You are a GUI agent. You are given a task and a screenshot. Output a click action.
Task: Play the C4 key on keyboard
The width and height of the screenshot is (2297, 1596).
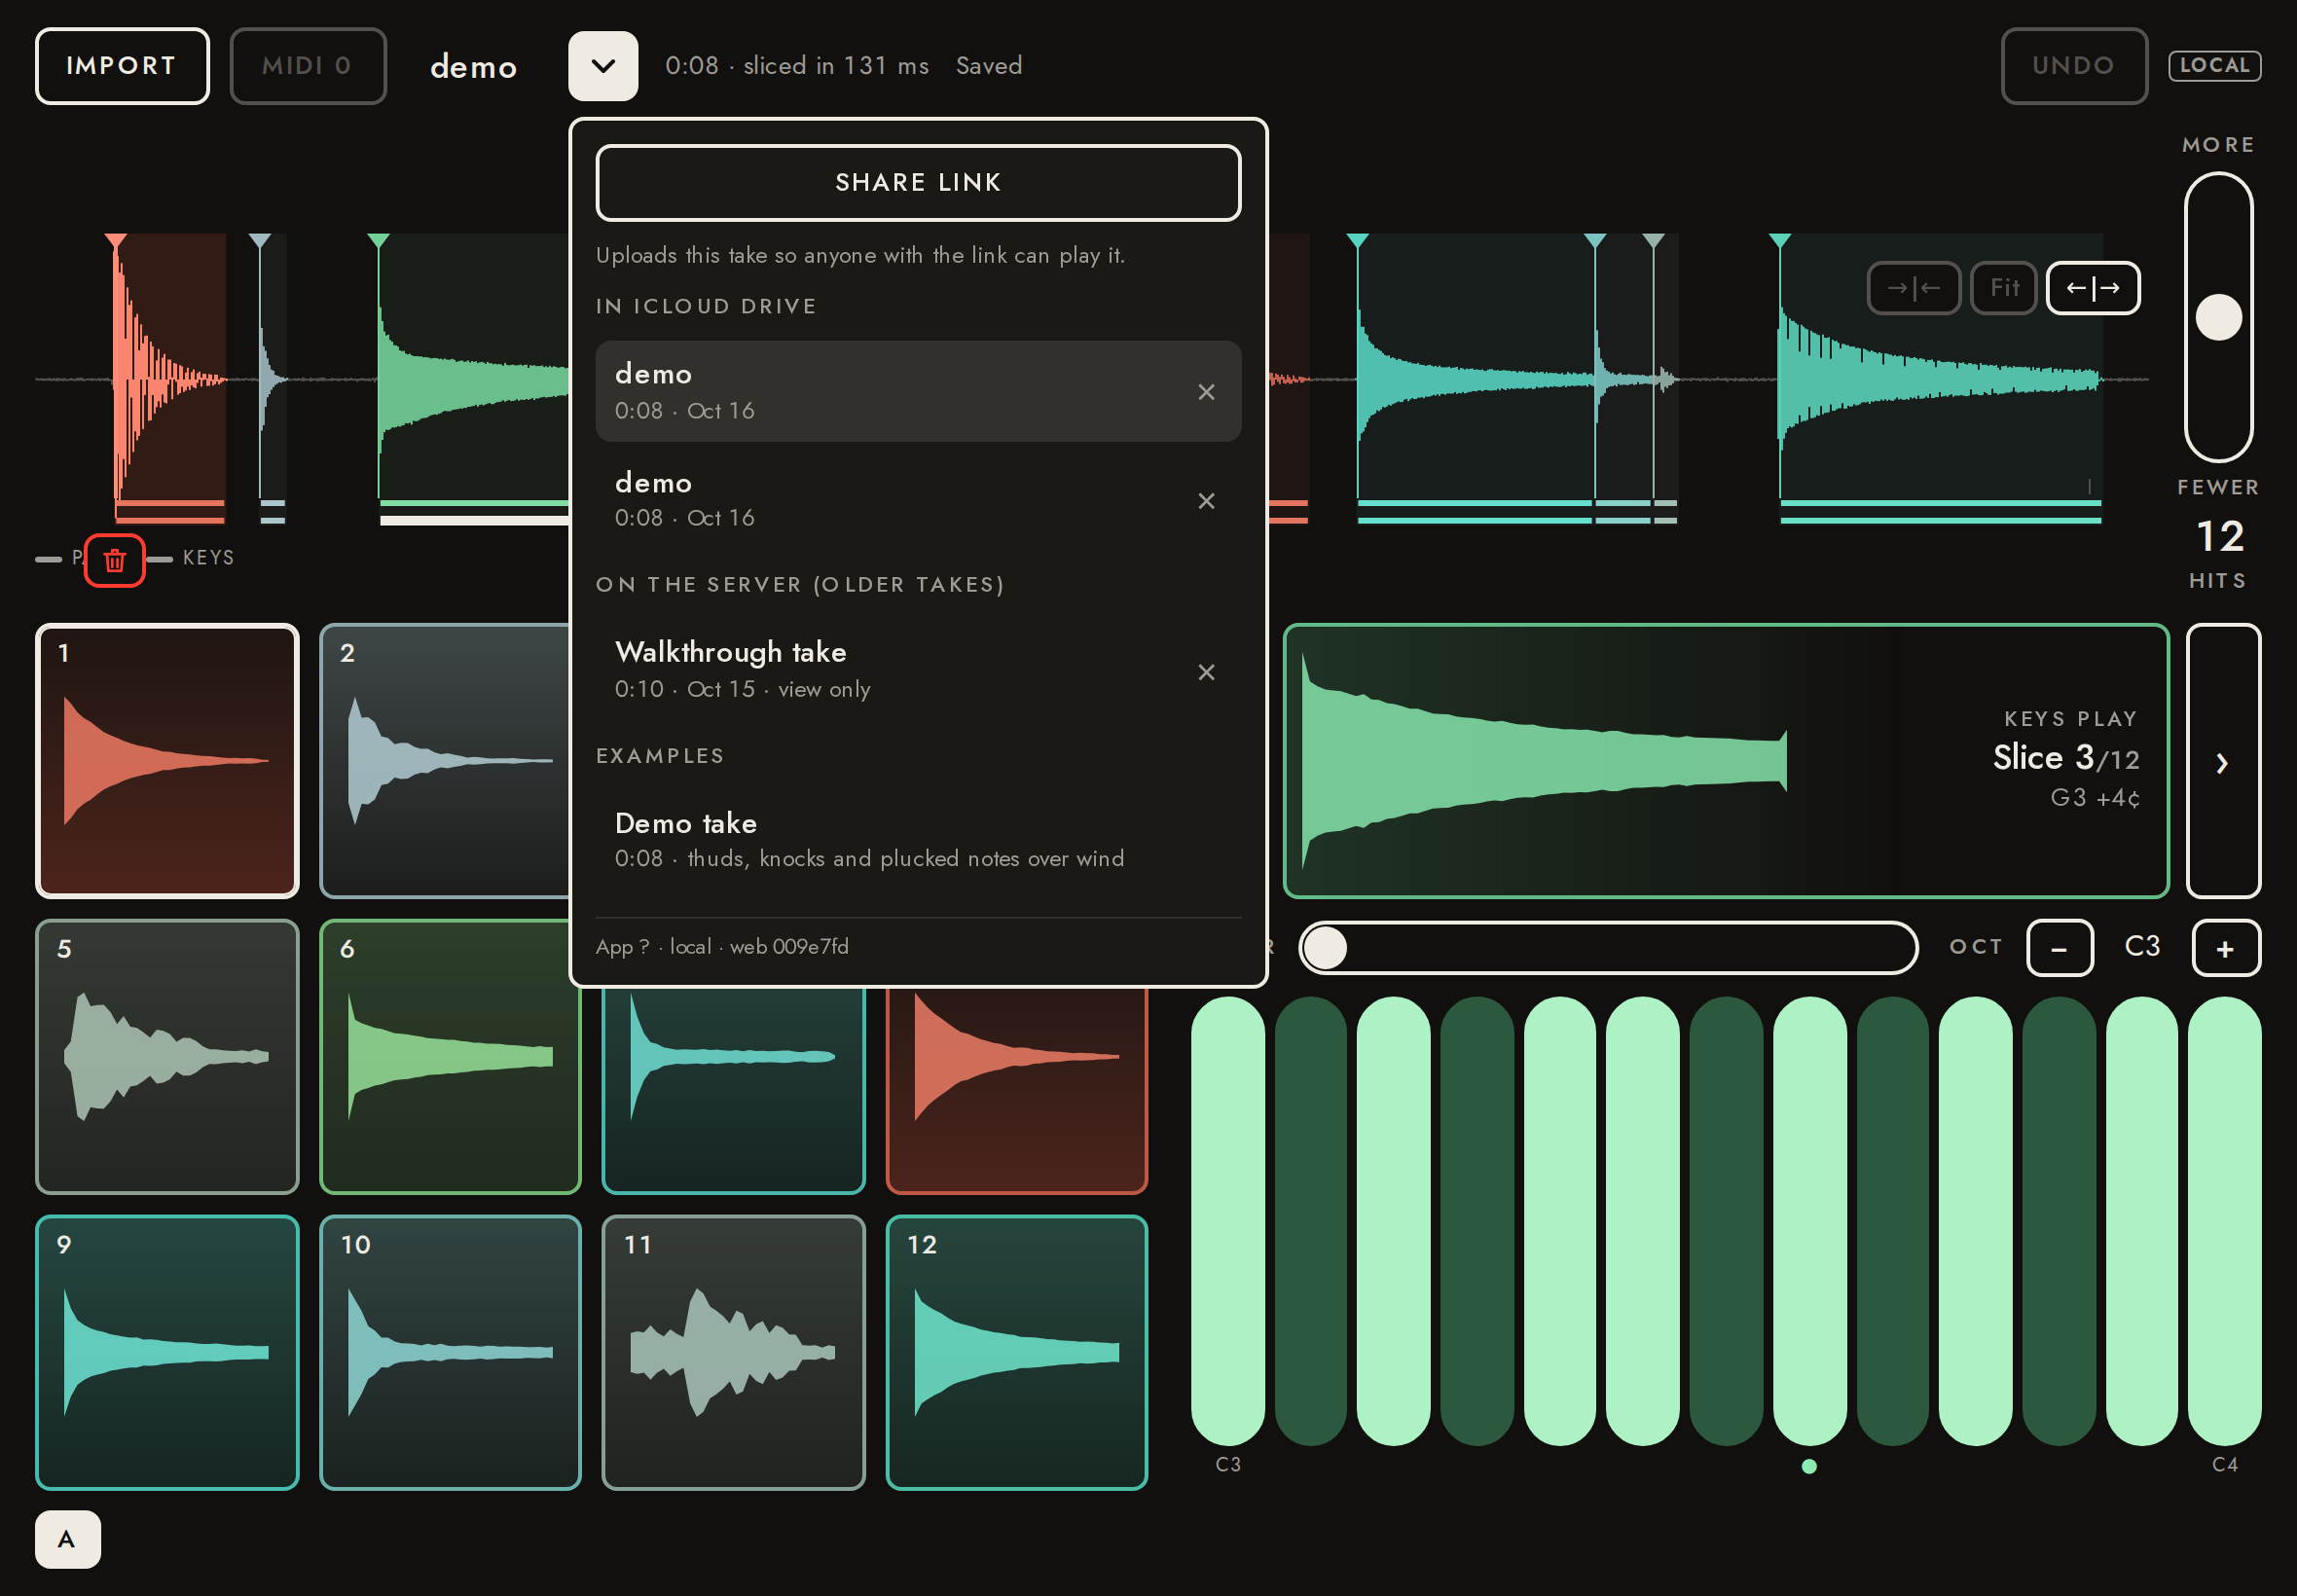2224,1221
